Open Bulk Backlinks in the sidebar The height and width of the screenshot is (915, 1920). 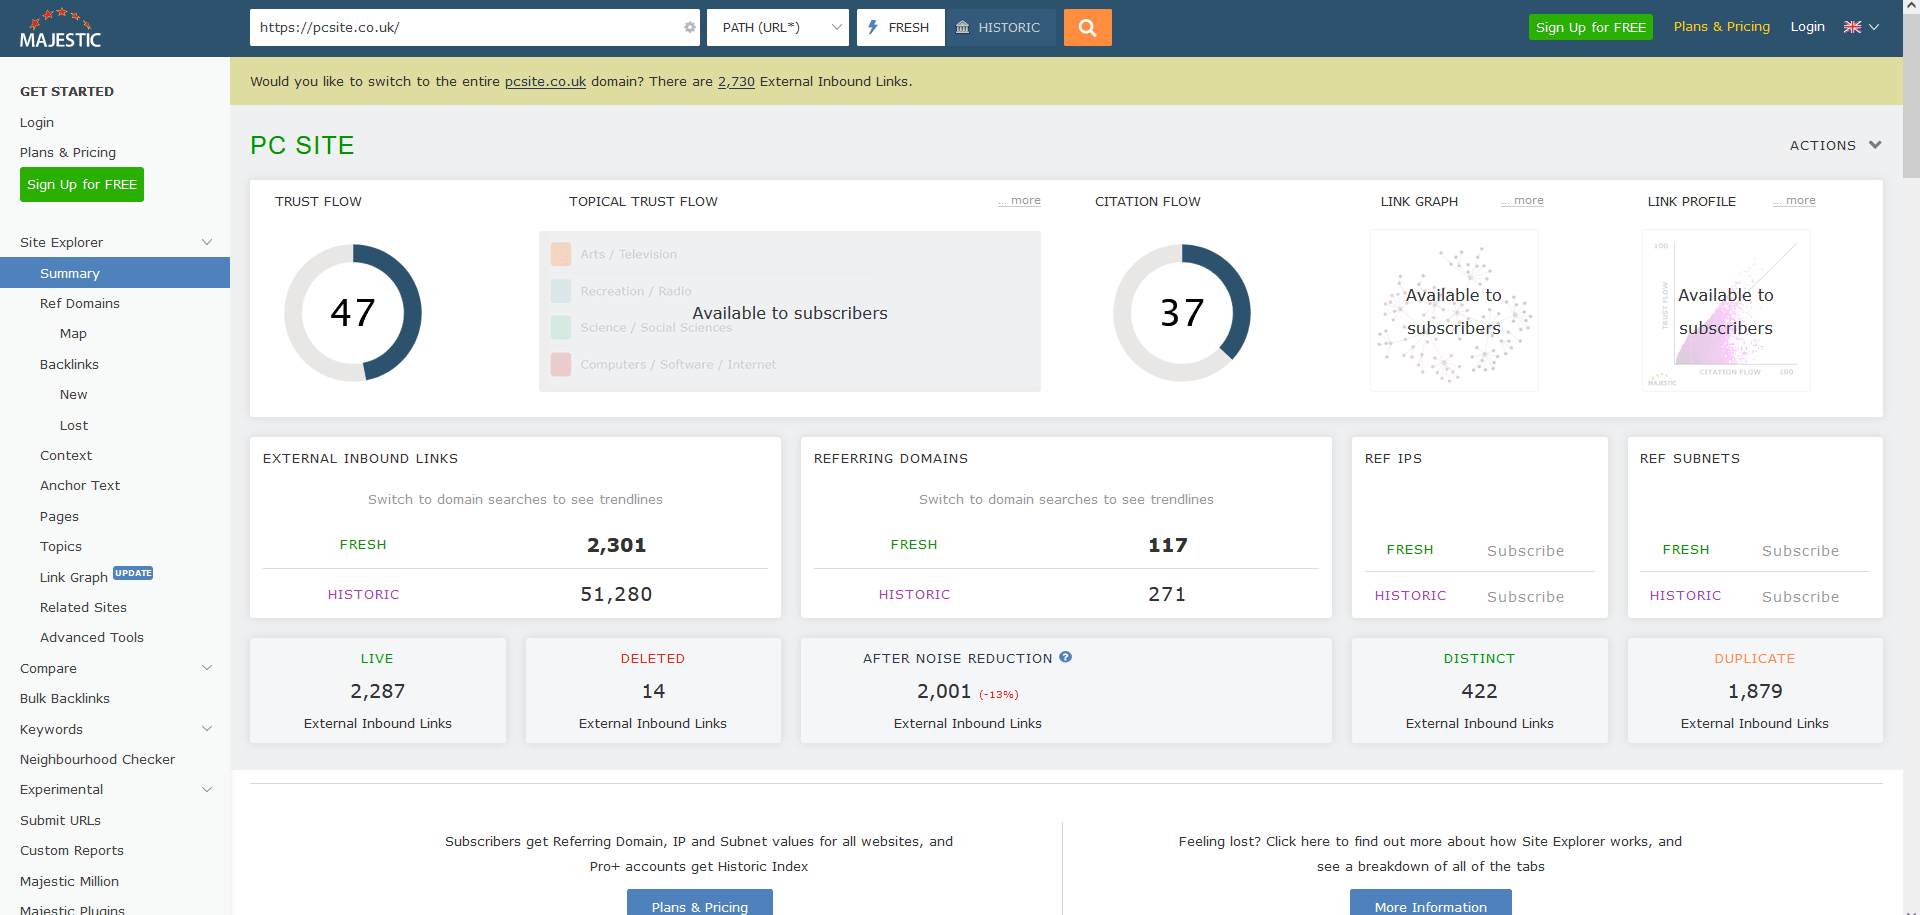point(65,698)
